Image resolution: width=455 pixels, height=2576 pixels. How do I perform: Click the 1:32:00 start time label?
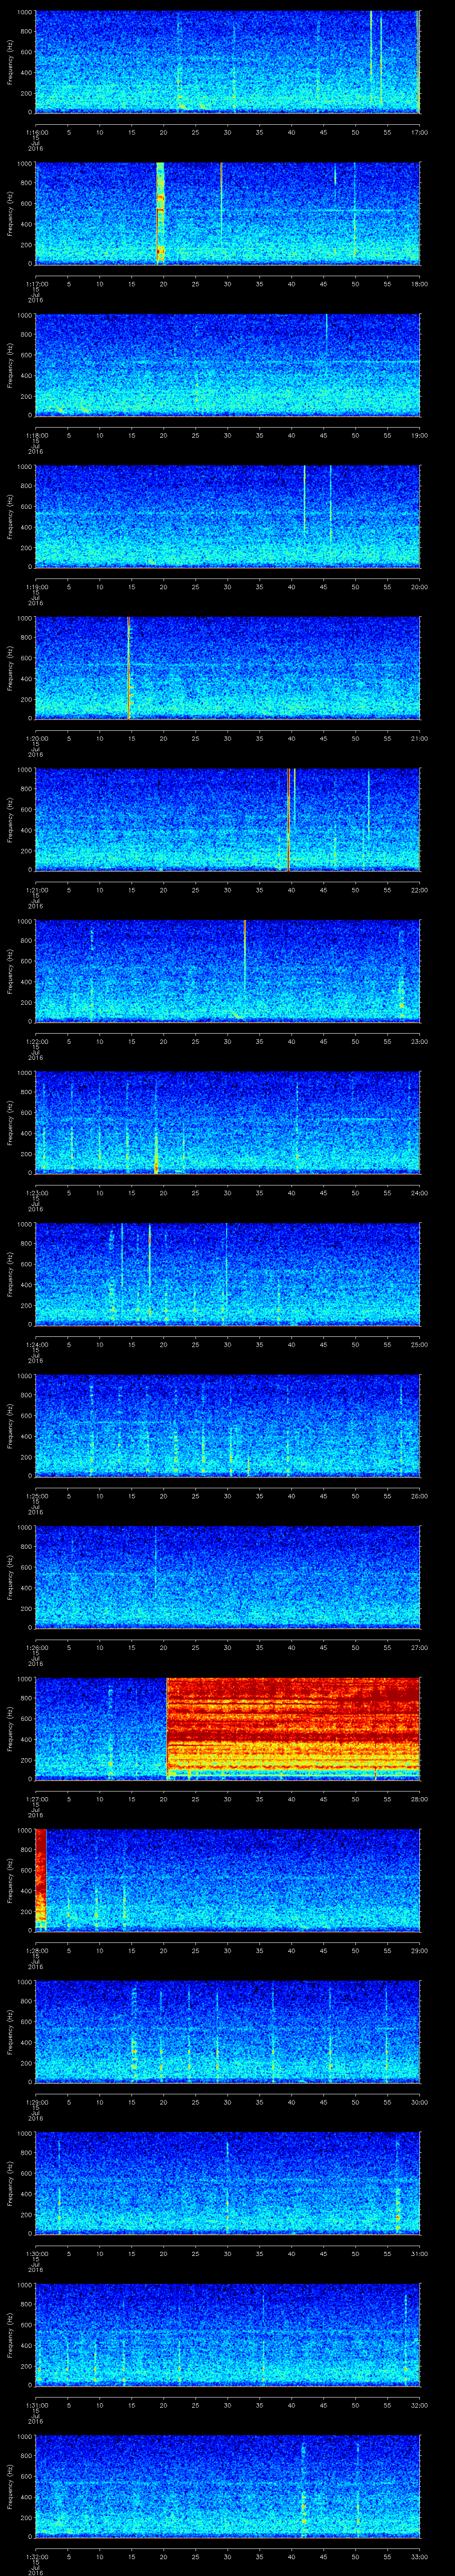click(36, 2556)
